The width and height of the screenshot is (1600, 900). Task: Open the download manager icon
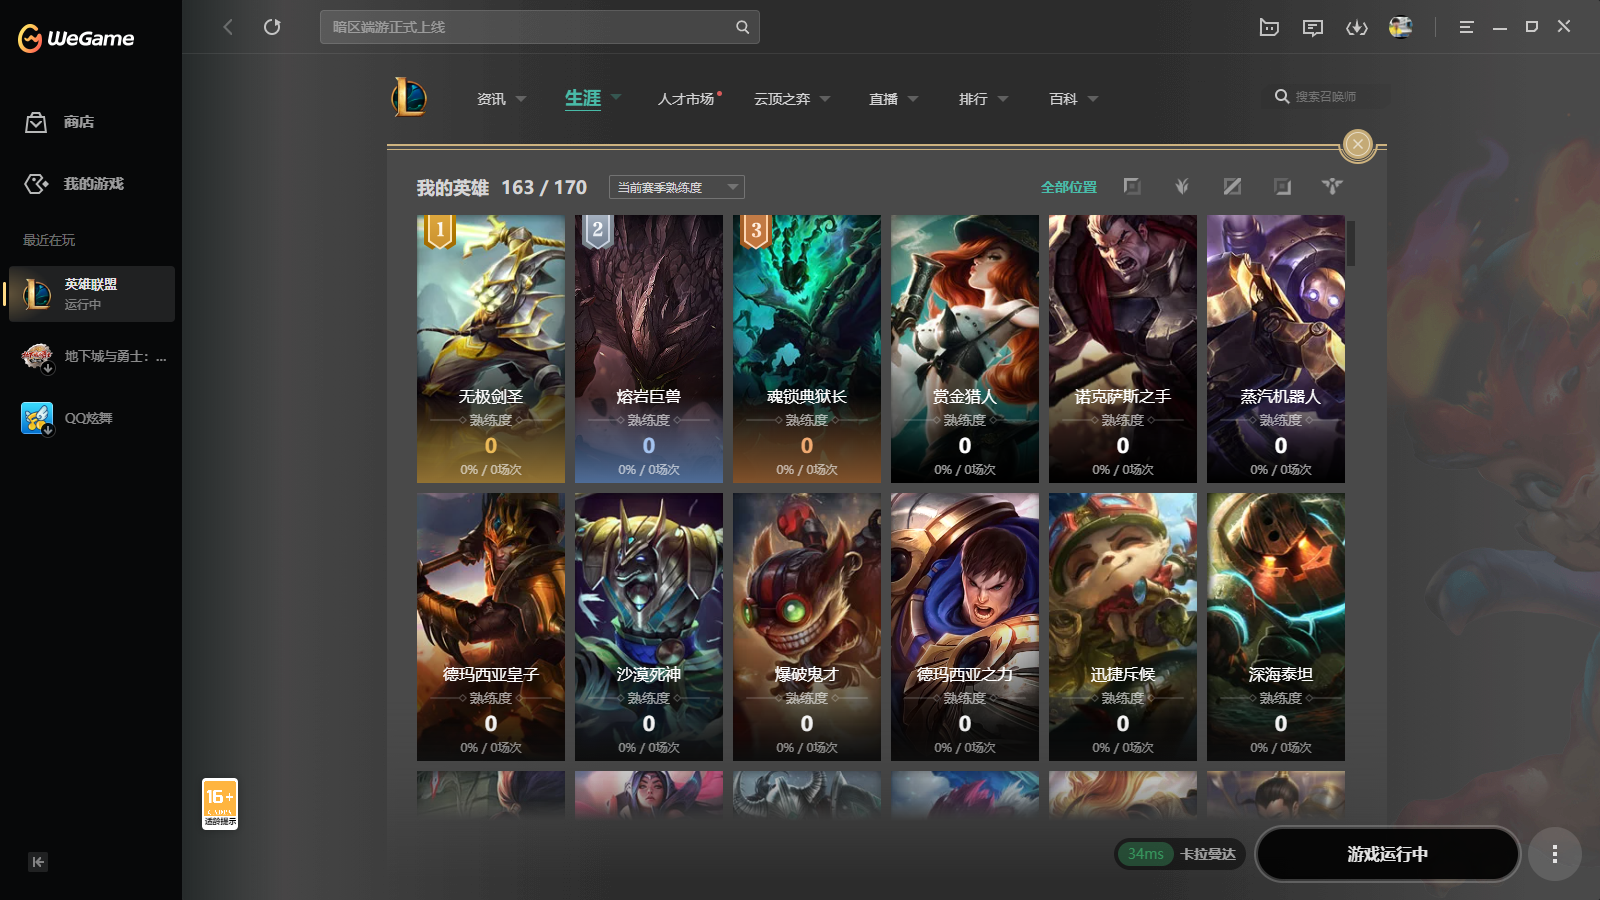pos(1357,27)
